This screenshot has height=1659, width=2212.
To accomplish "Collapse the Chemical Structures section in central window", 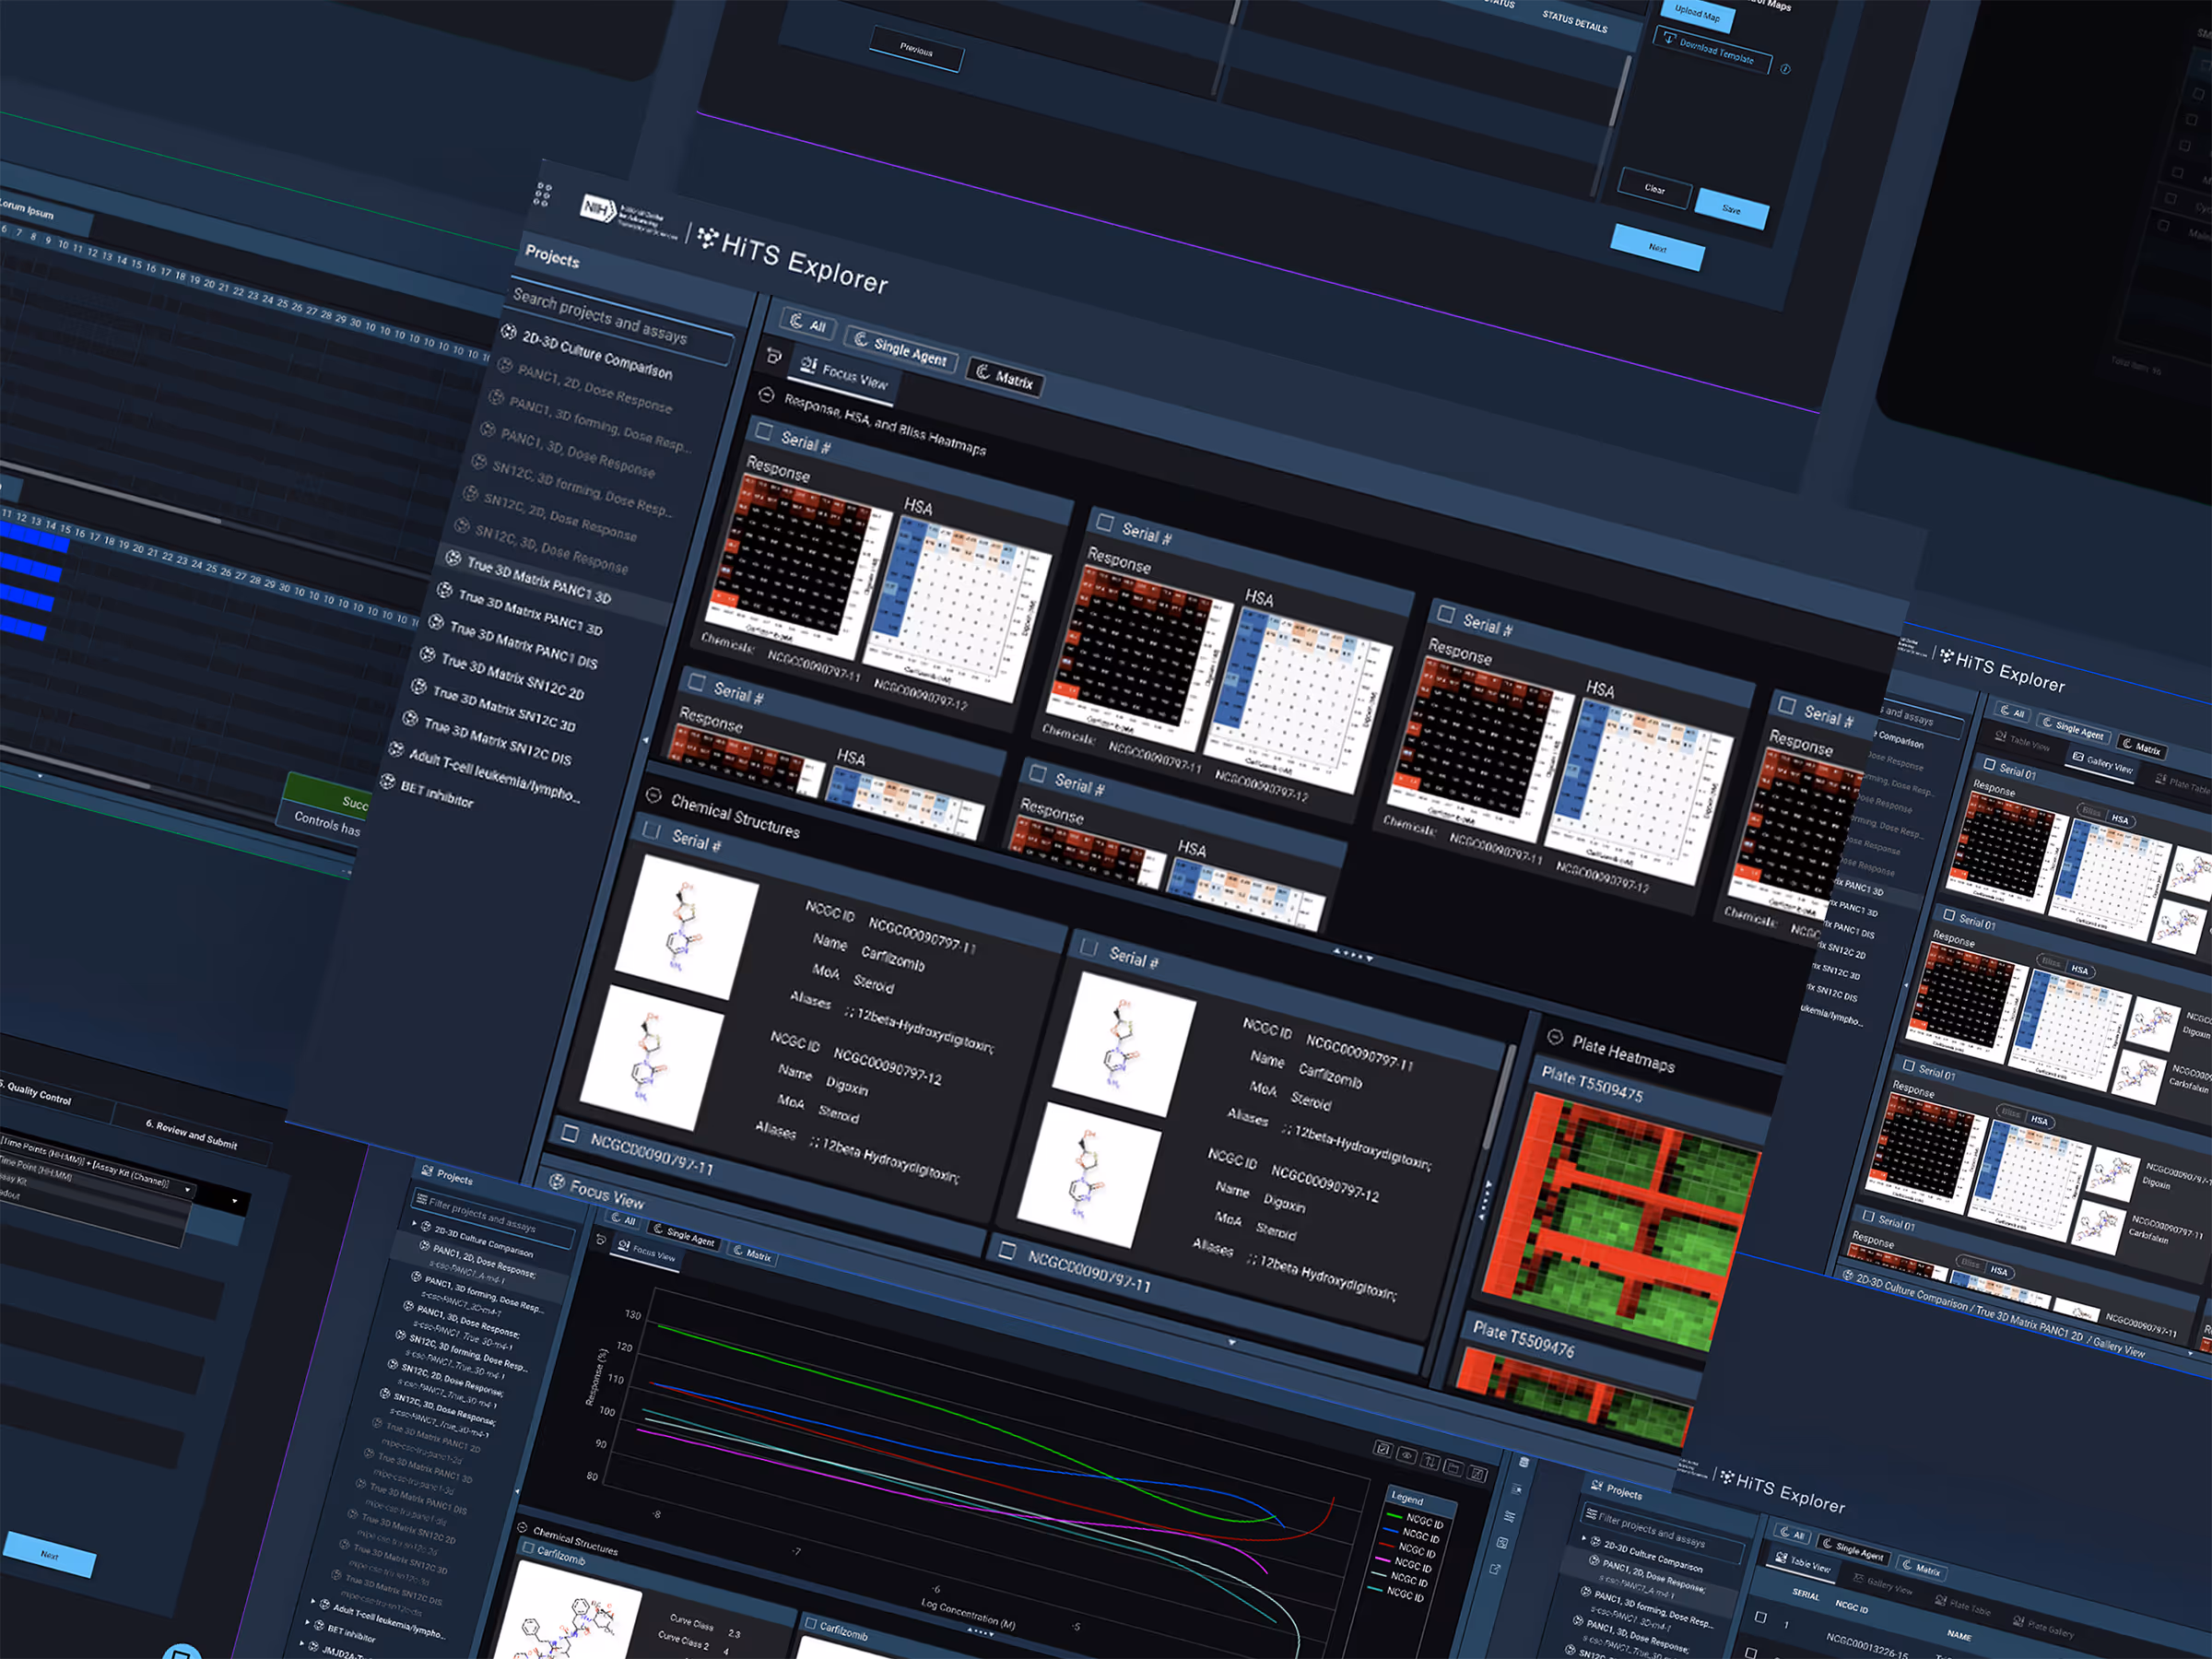I will point(653,795).
